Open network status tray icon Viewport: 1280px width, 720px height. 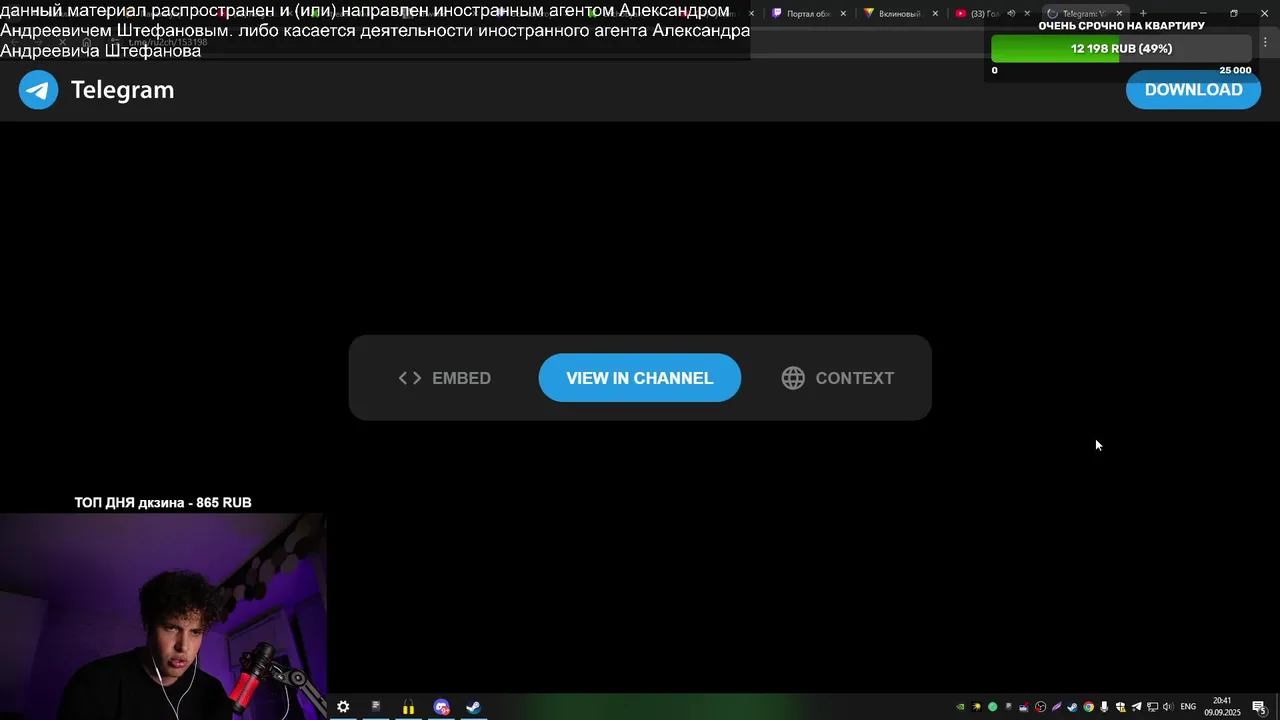point(1152,707)
